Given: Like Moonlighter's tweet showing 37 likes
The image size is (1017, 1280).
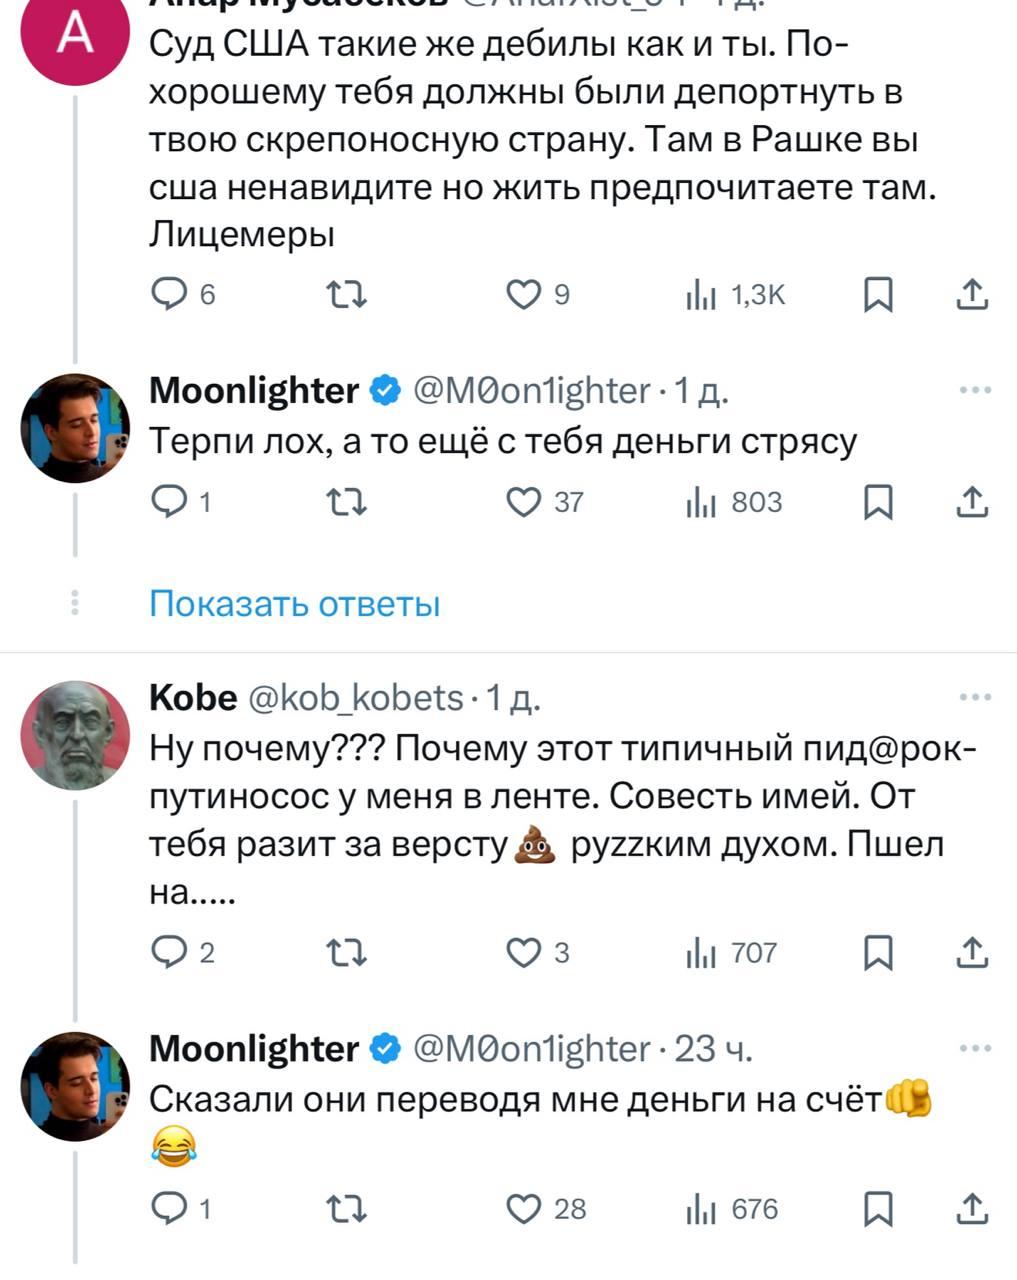Looking at the screenshot, I should 523,502.
